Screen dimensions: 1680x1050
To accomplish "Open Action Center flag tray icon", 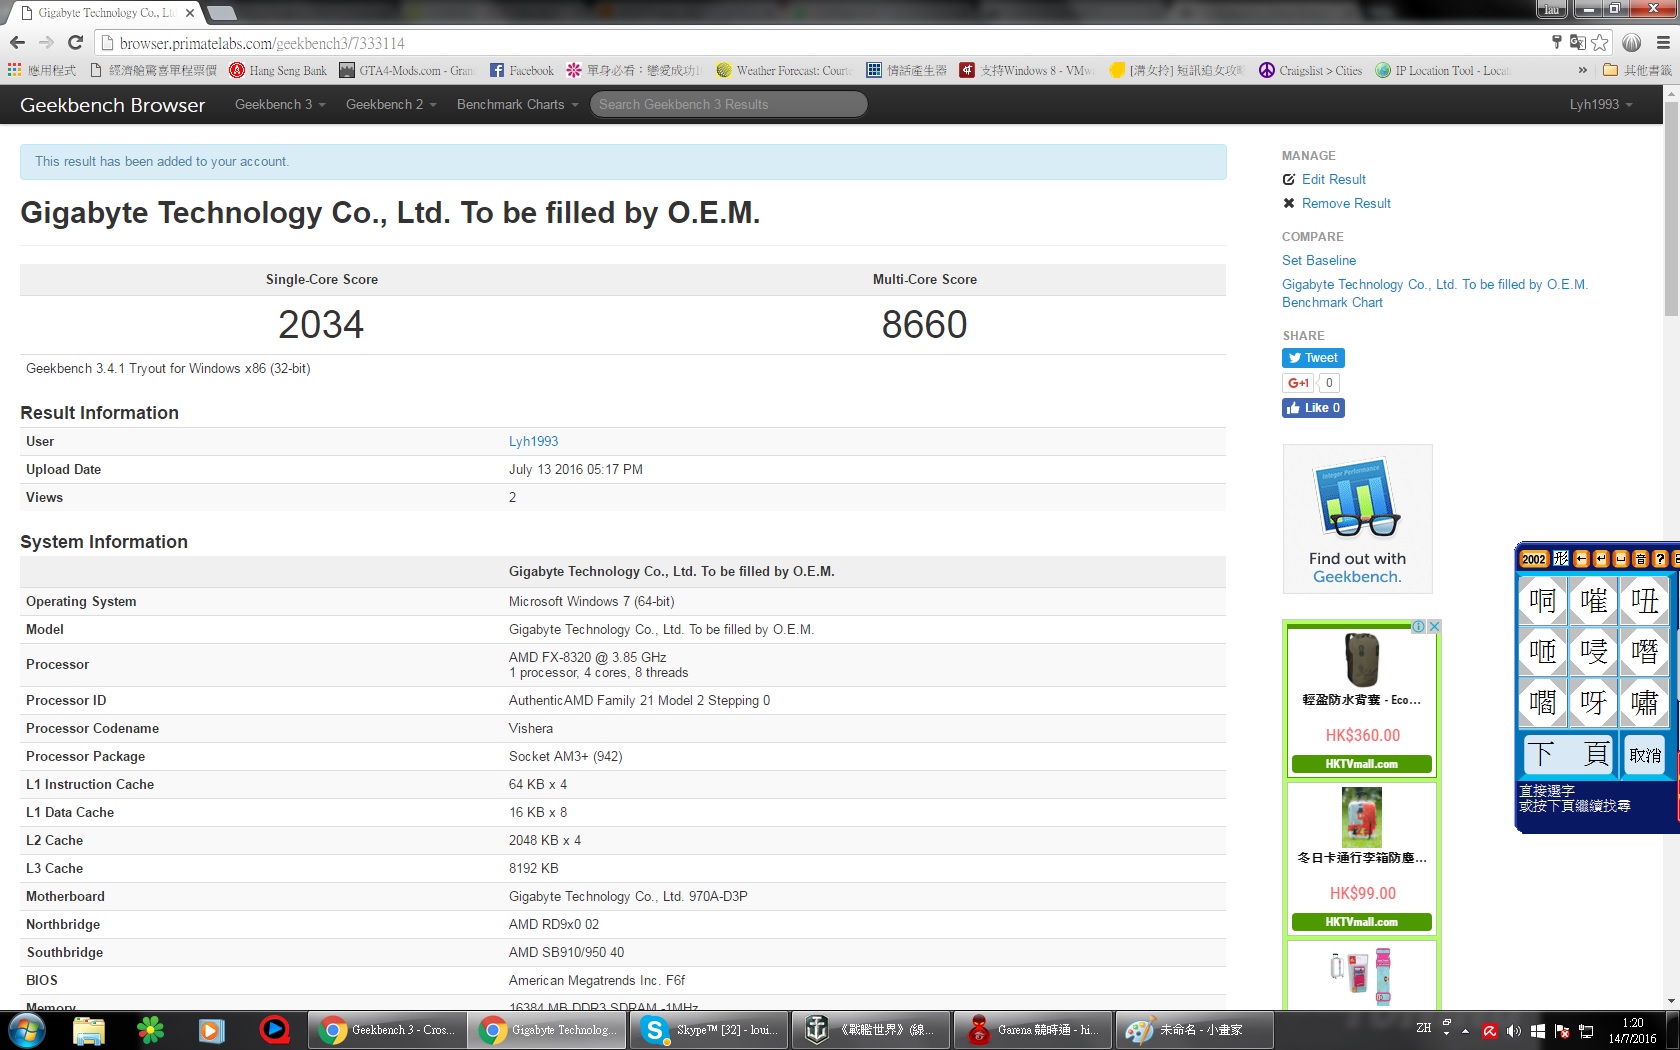I will tap(1561, 1031).
